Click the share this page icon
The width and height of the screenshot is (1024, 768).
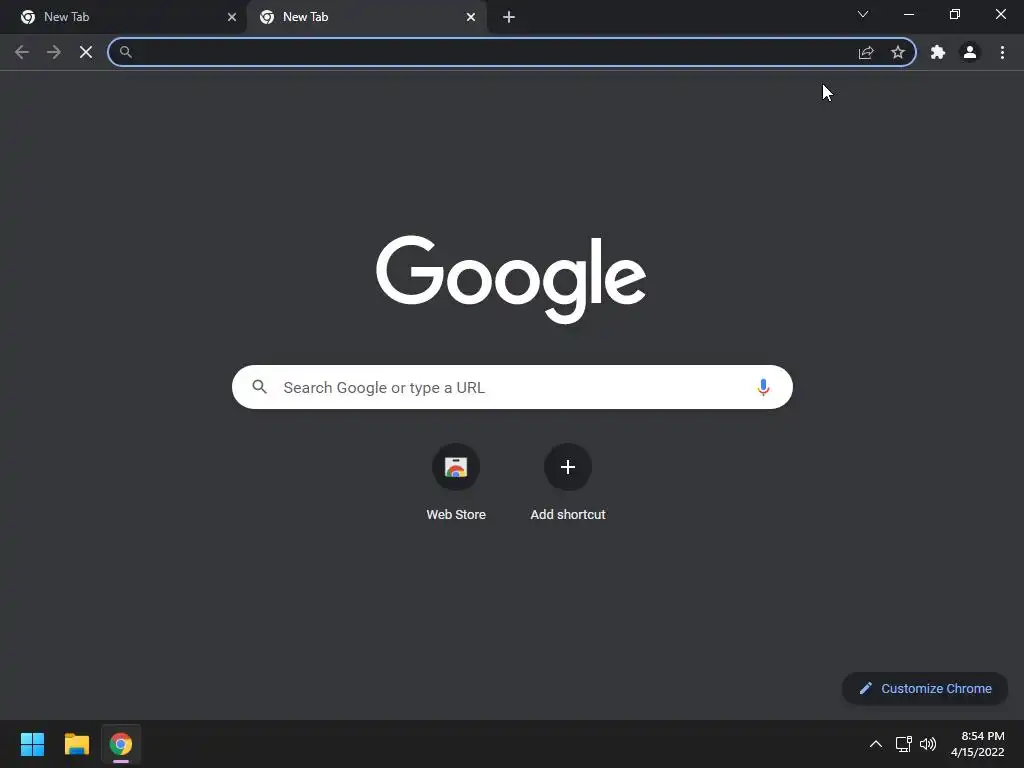point(866,52)
